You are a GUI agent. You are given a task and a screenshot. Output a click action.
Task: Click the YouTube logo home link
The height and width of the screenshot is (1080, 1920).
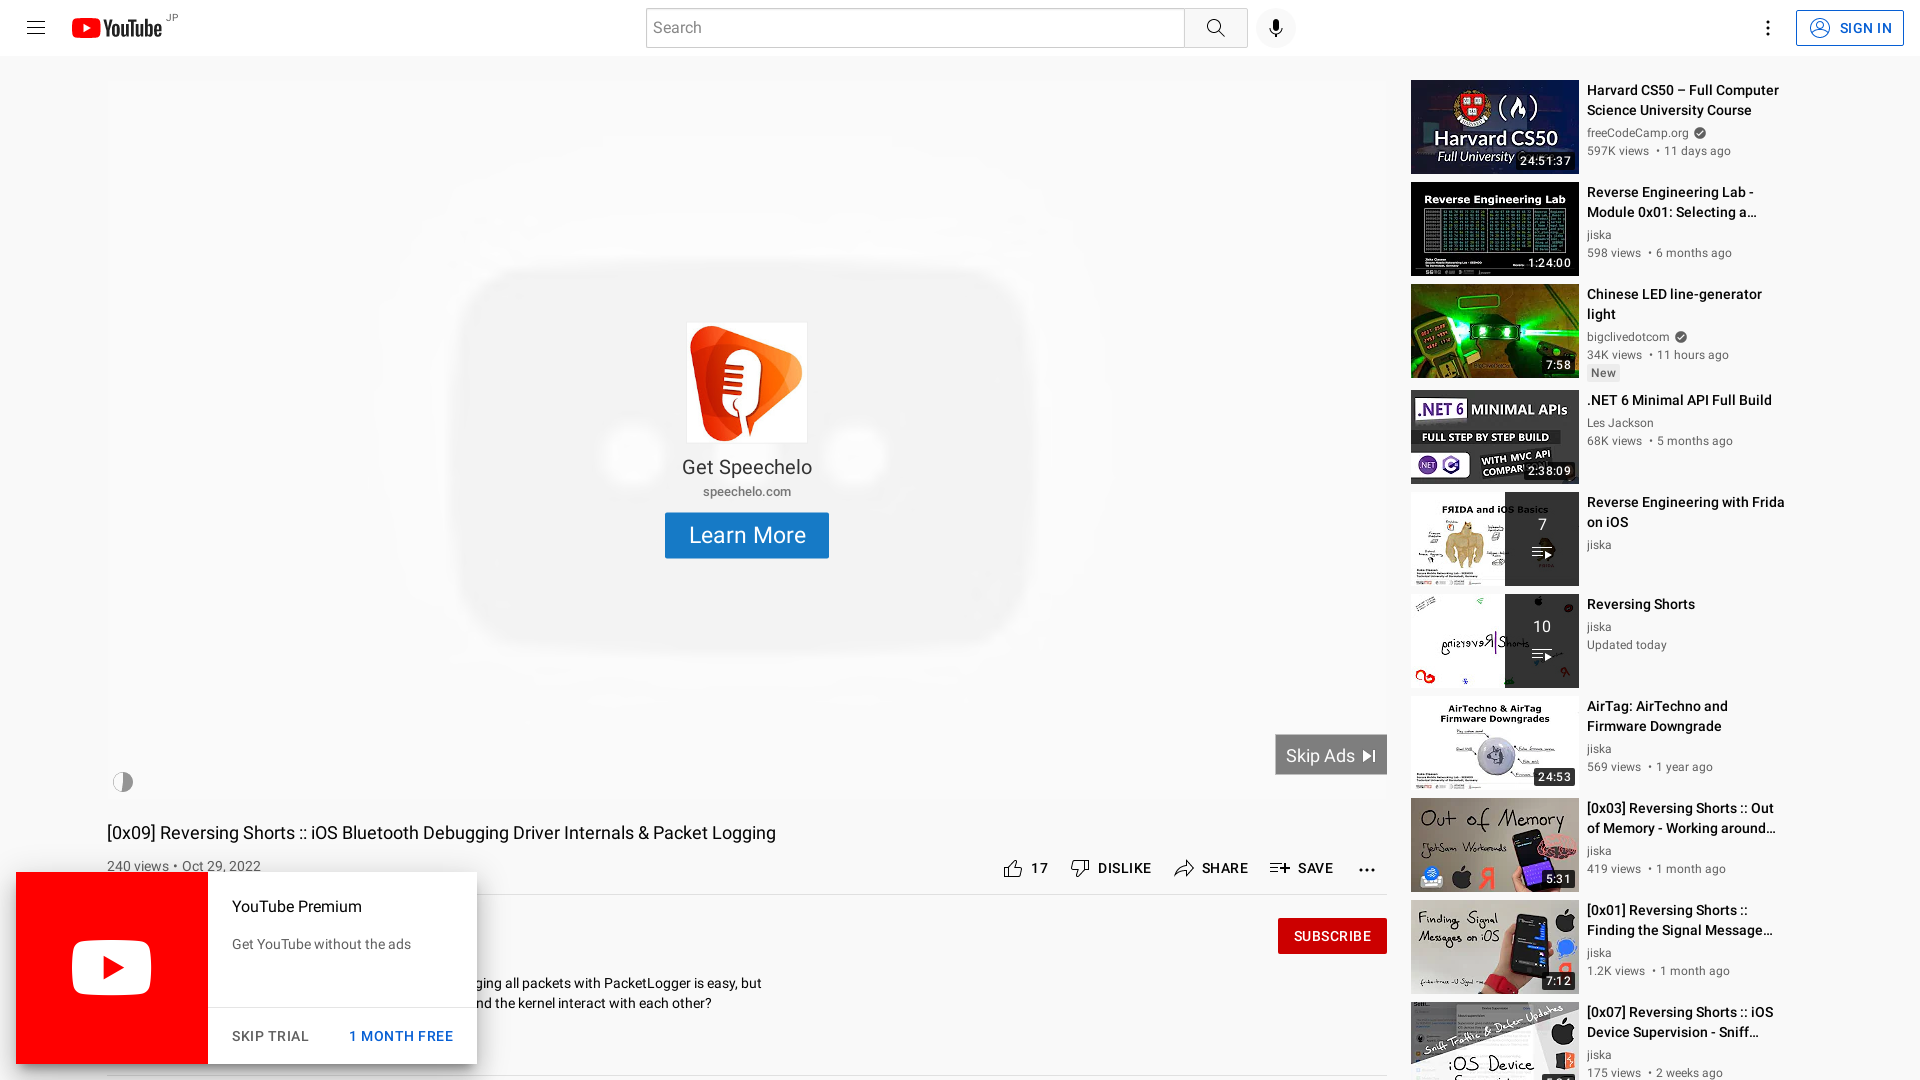click(117, 28)
